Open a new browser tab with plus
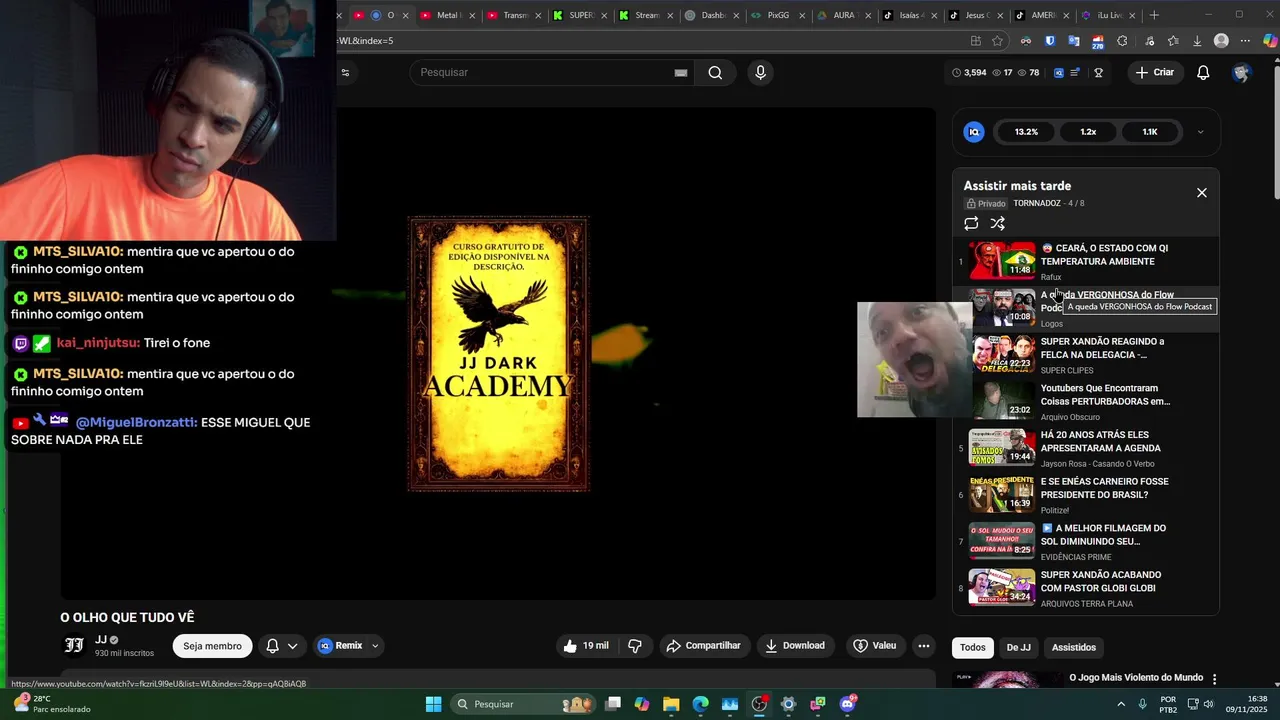 pyautogui.click(x=1154, y=15)
